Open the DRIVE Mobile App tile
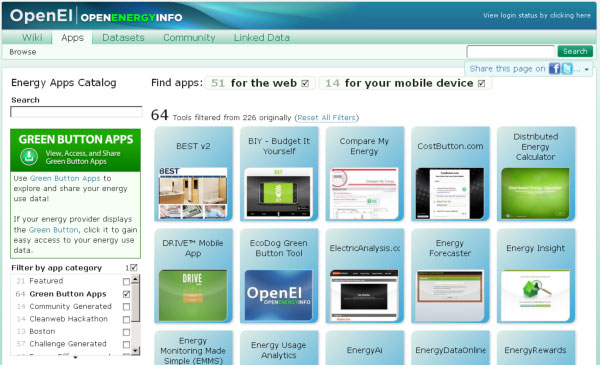 [193, 276]
